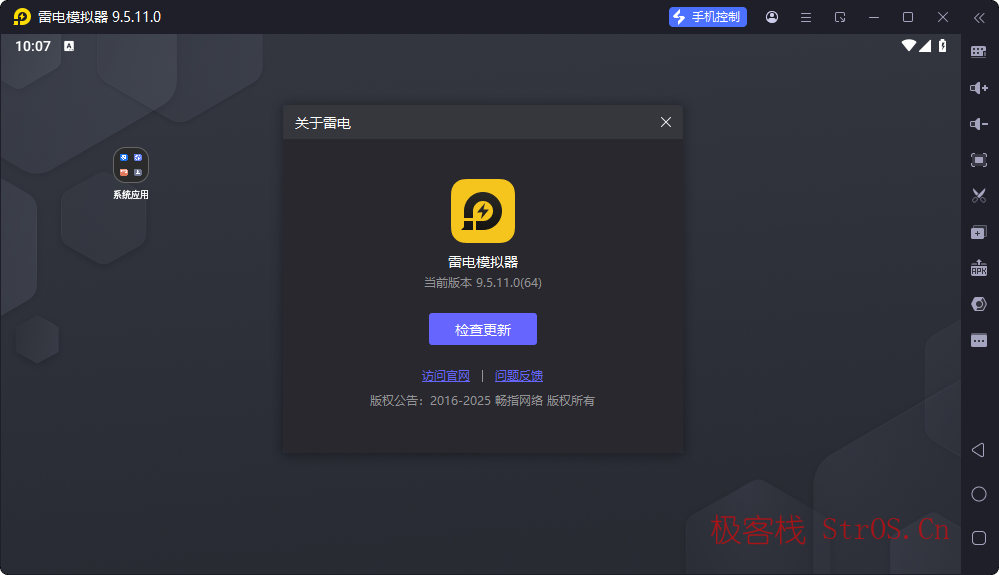Open the multi-instance manager icon
The image size is (999, 575).
(979, 232)
